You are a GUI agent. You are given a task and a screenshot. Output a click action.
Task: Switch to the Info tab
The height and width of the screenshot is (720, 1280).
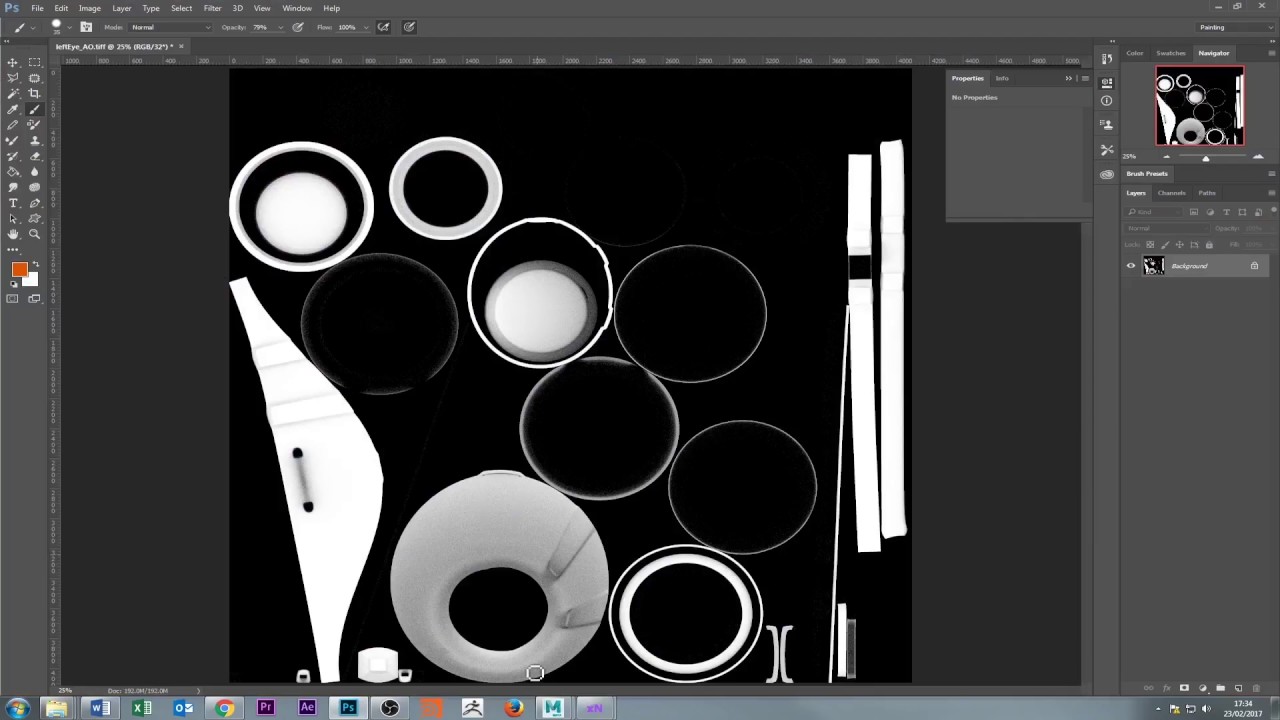(1002, 78)
